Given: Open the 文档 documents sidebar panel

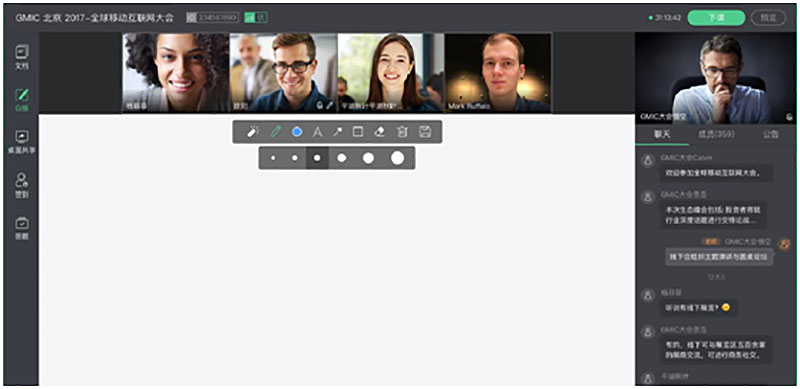Looking at the screenshot, I should [22, 57].
